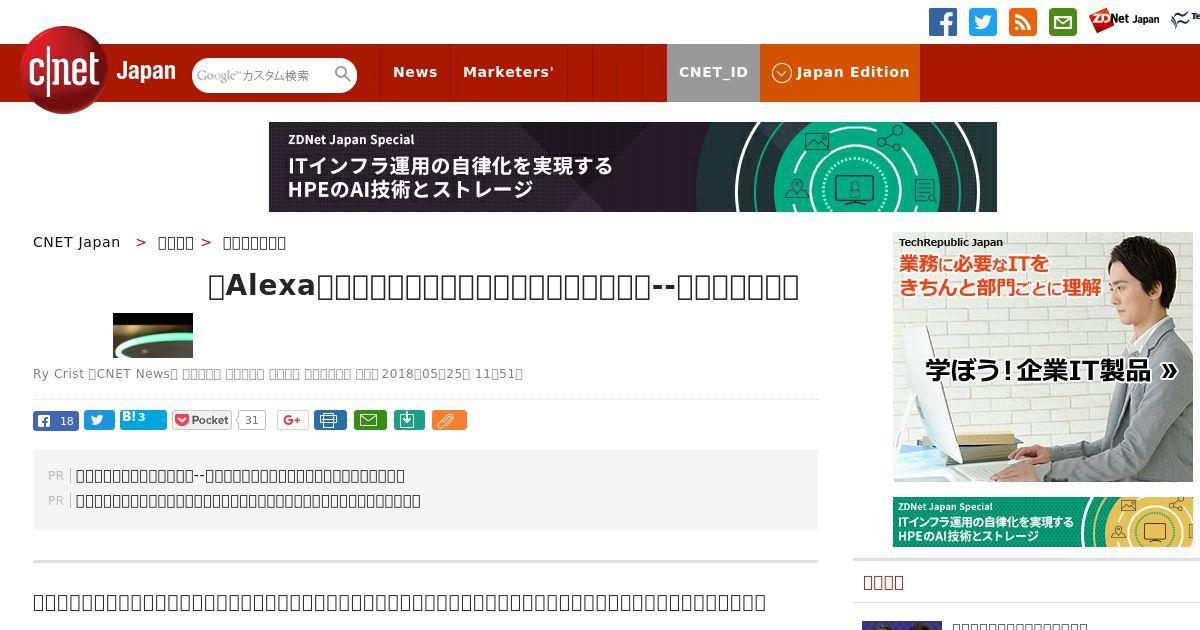Open the News menu

click(x=415, y=72)
